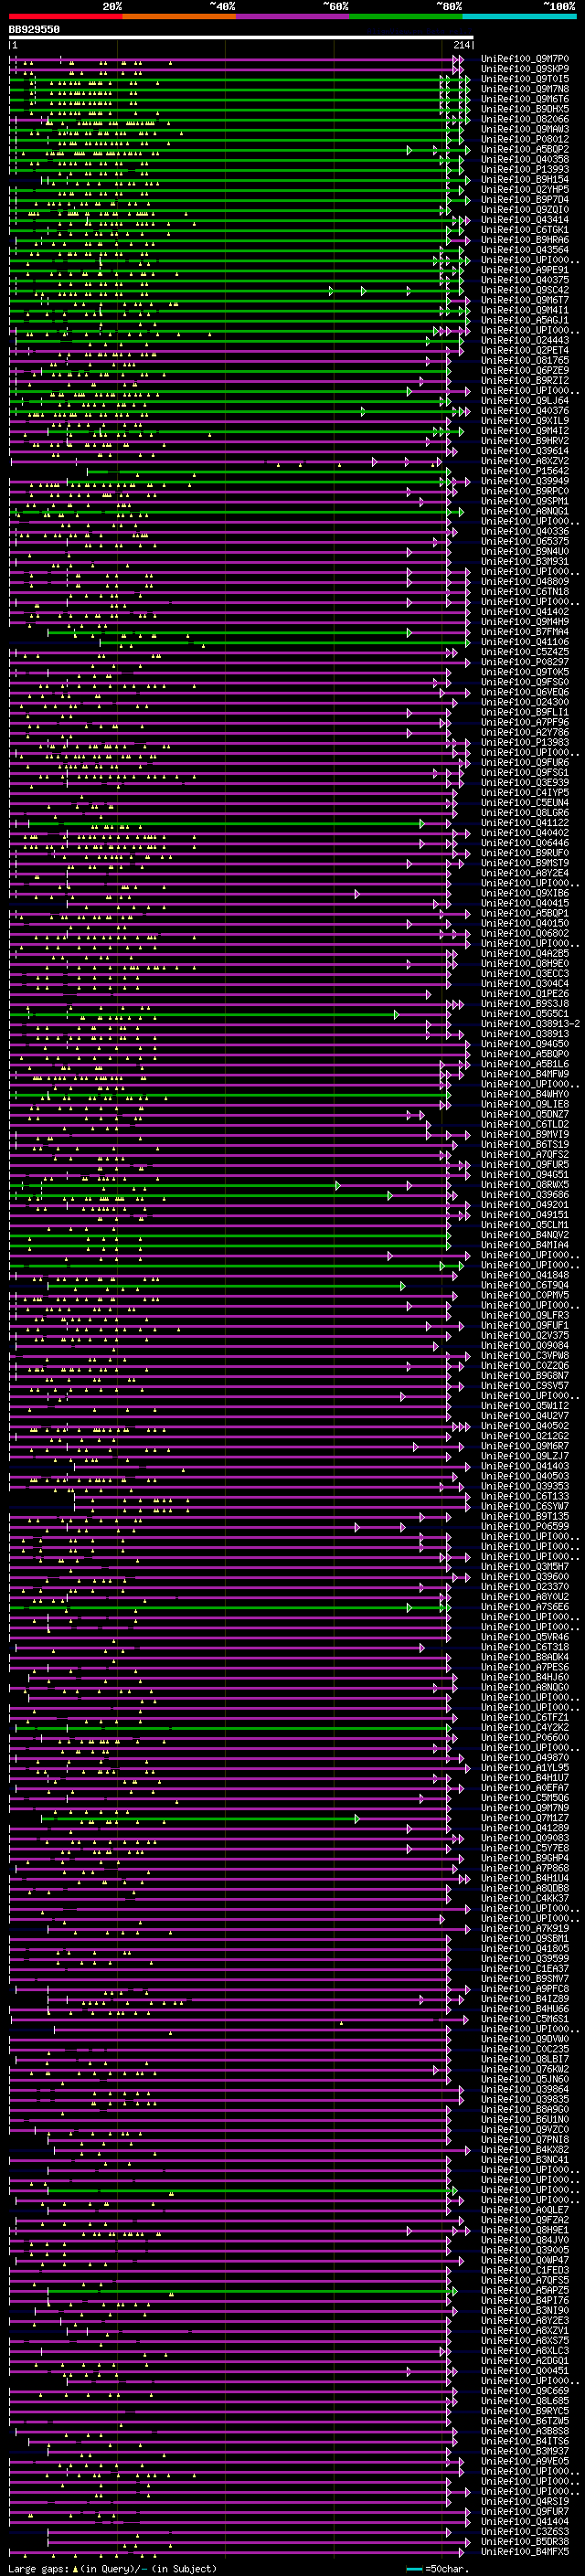The width and height of the screenshot is (585, 2576).
Task: Click the green ~80% identity legend segment
Action: click(x=406, y=16)
